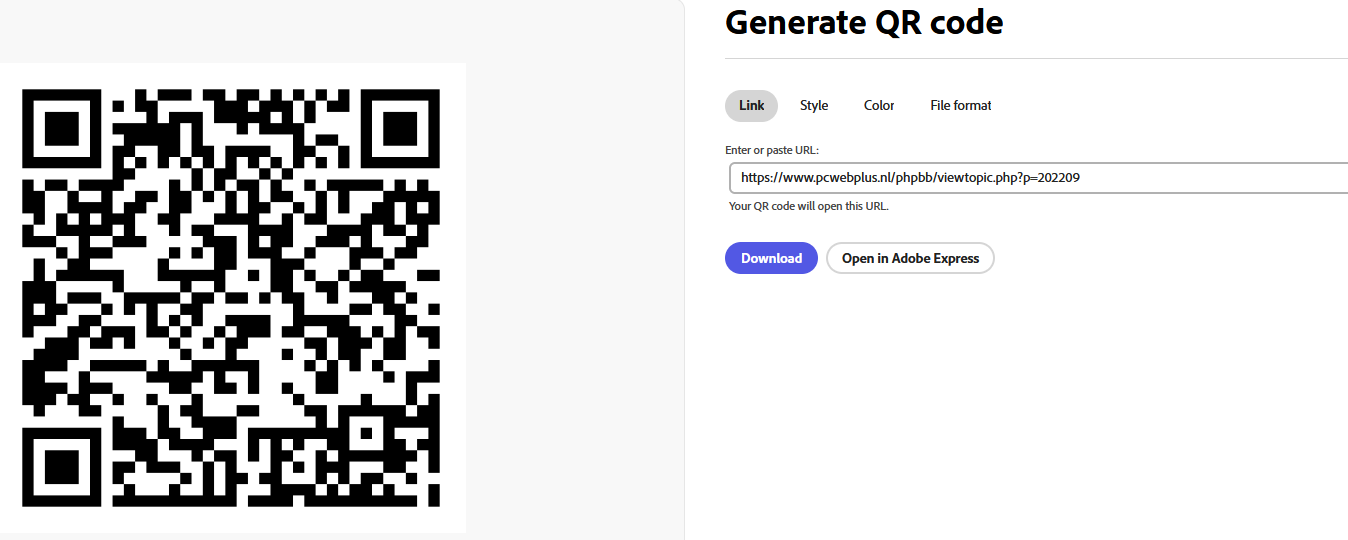Image resolution: width=1348 pixels, height=540 pixels.
Task: Click the QR code preview image
Action: (x=231, y=298)
